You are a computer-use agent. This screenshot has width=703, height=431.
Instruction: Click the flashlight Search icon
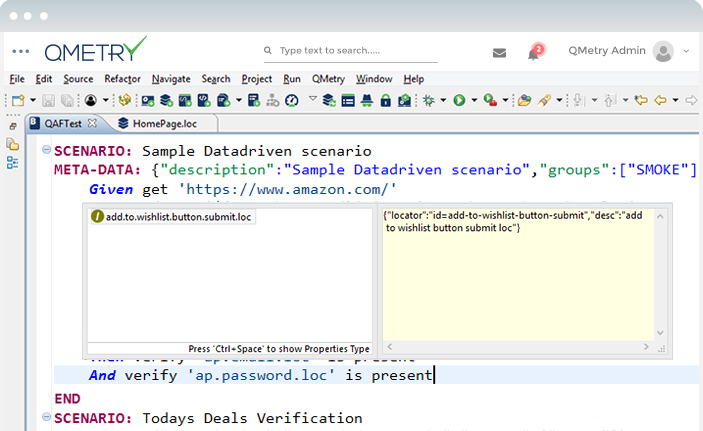pyautogui.click(x=544, y=100)
